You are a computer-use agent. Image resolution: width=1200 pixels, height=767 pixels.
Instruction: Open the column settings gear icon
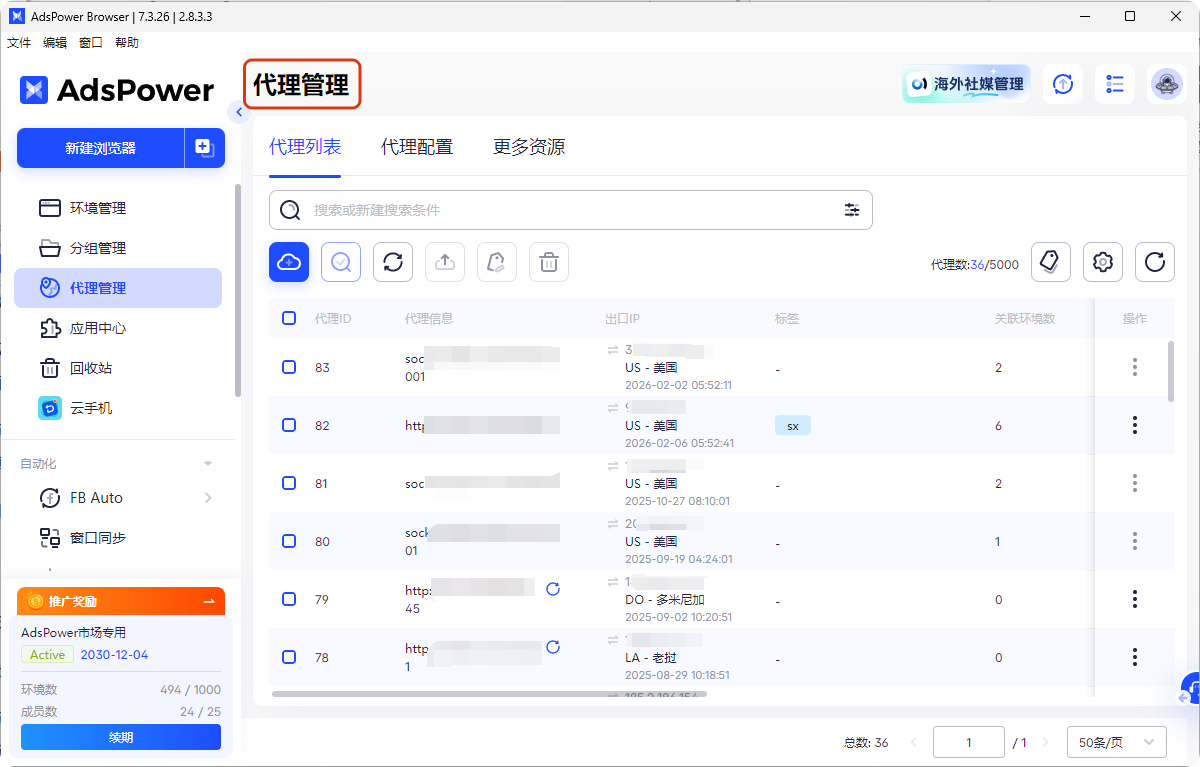[x=1103, y=261]
